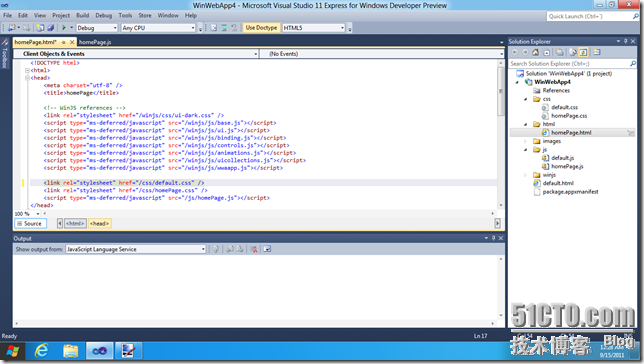The image size is (644, 364).
Task: Collapse the css folder node
Action: [x=526, y=99]
